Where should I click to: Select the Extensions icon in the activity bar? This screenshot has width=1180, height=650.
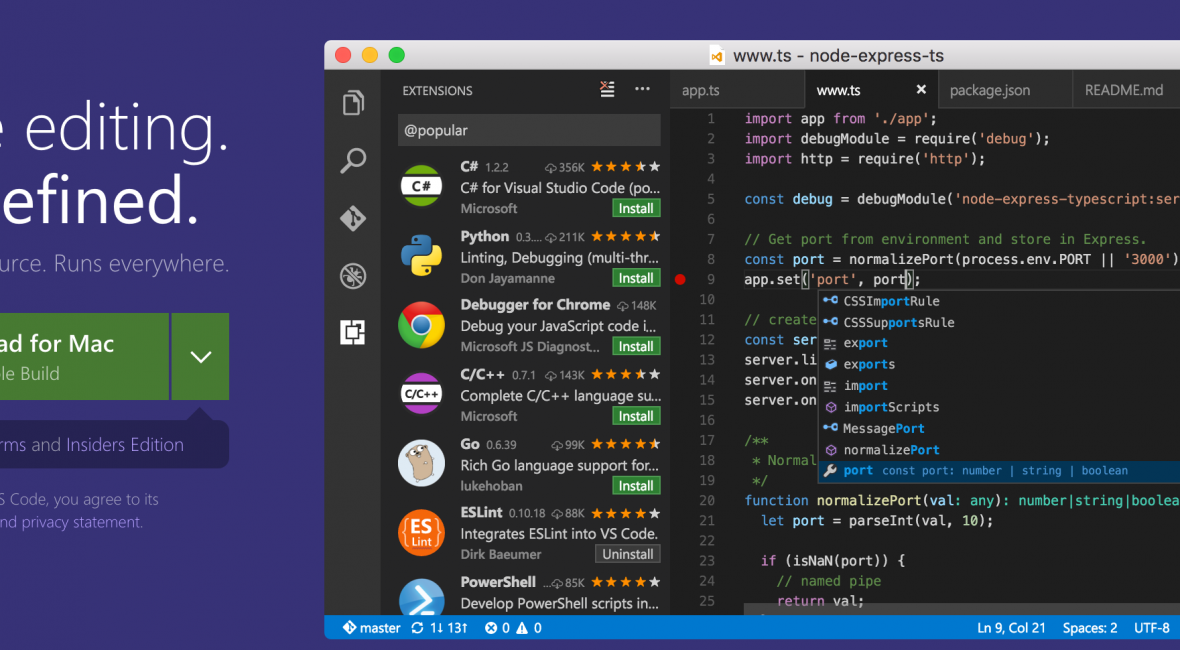click(x=352, y=334)
